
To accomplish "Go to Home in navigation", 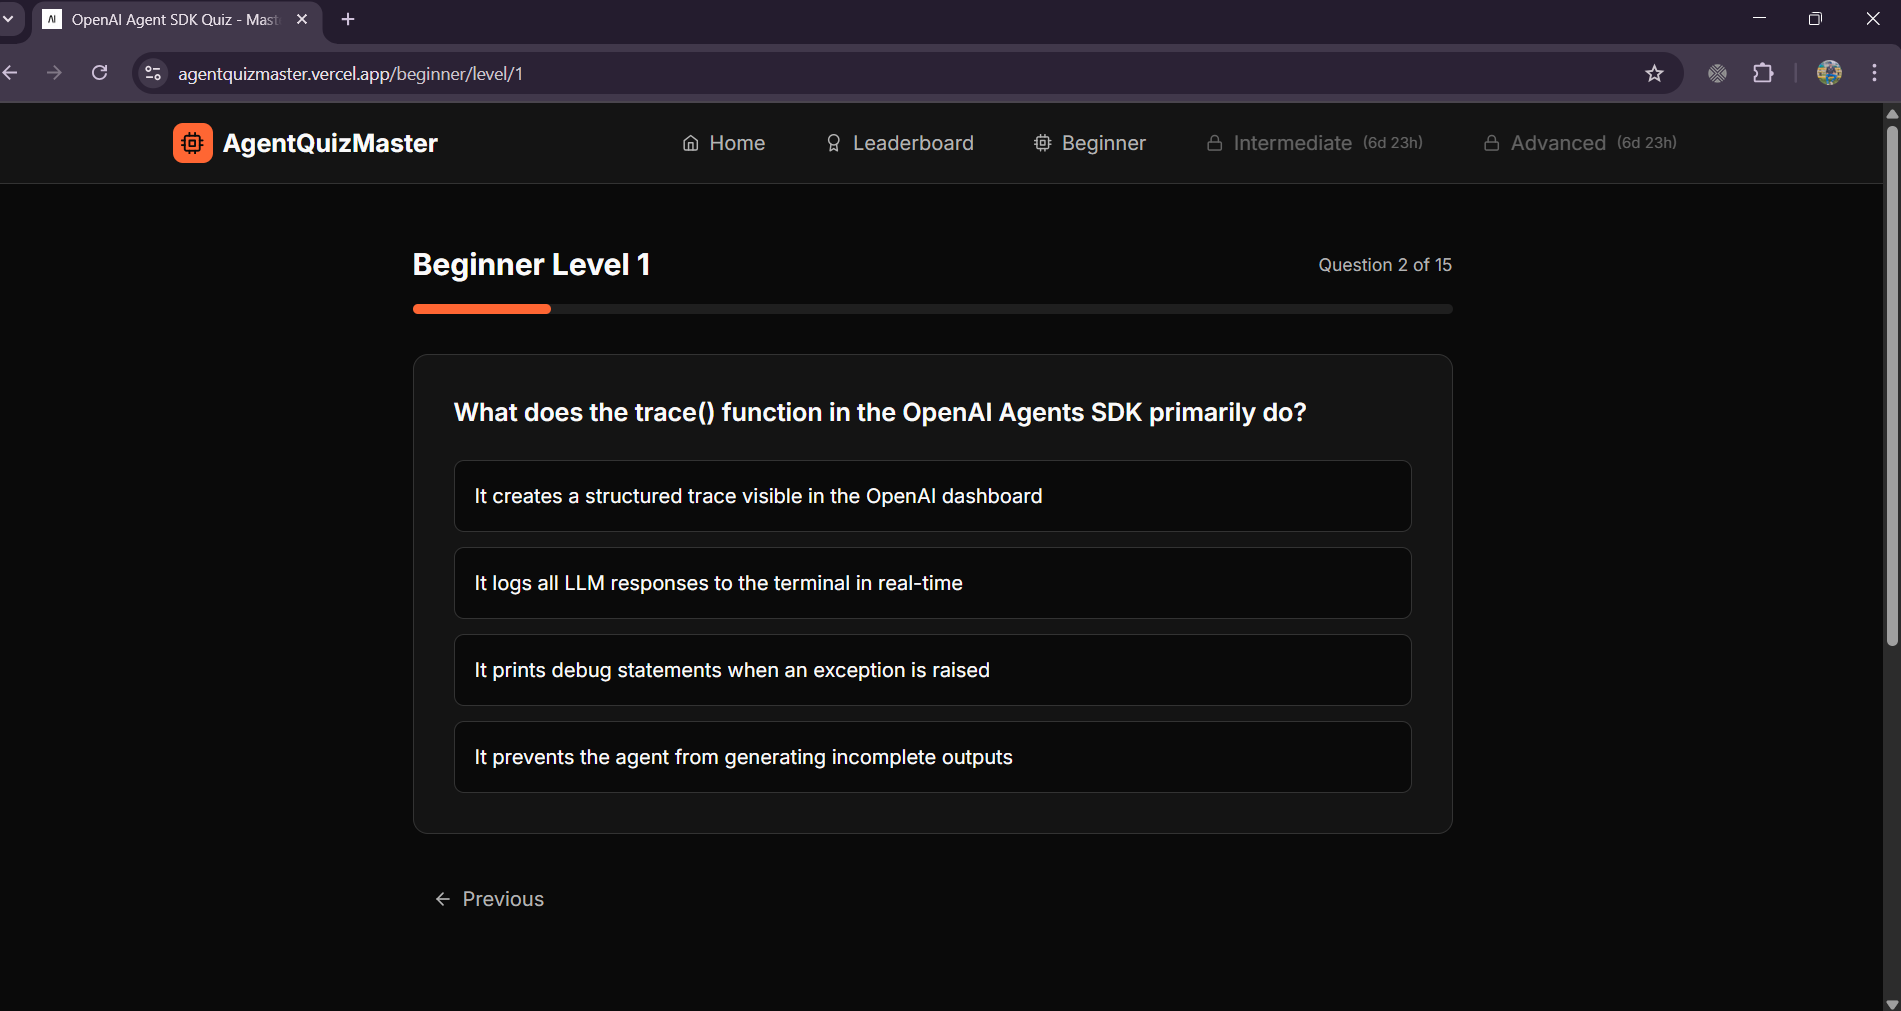I will point(724,143).
